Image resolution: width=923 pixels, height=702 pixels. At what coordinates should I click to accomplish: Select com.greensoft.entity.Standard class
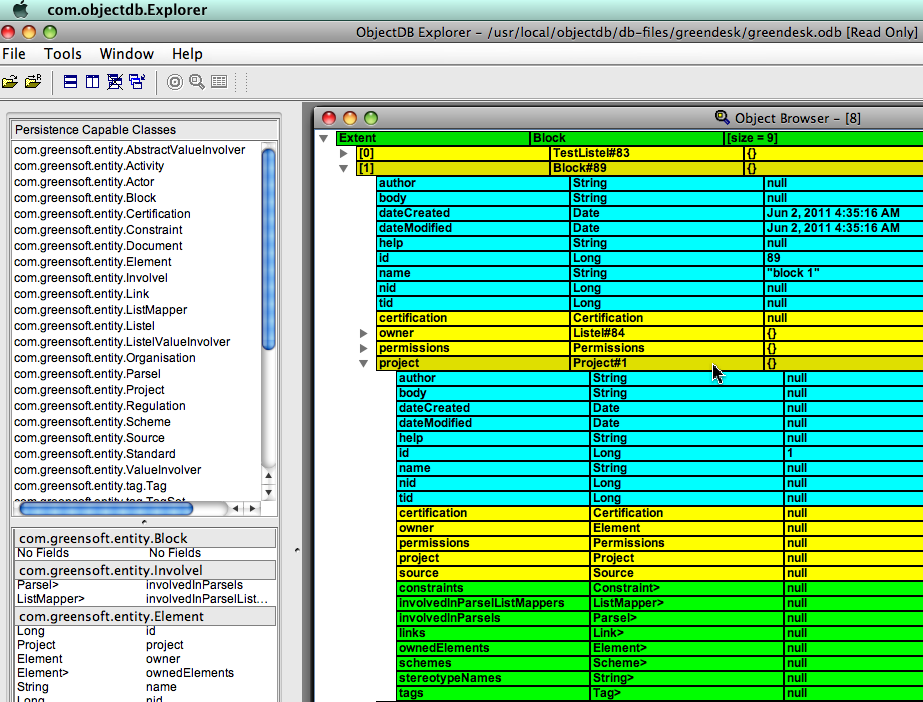click(95, 454)
